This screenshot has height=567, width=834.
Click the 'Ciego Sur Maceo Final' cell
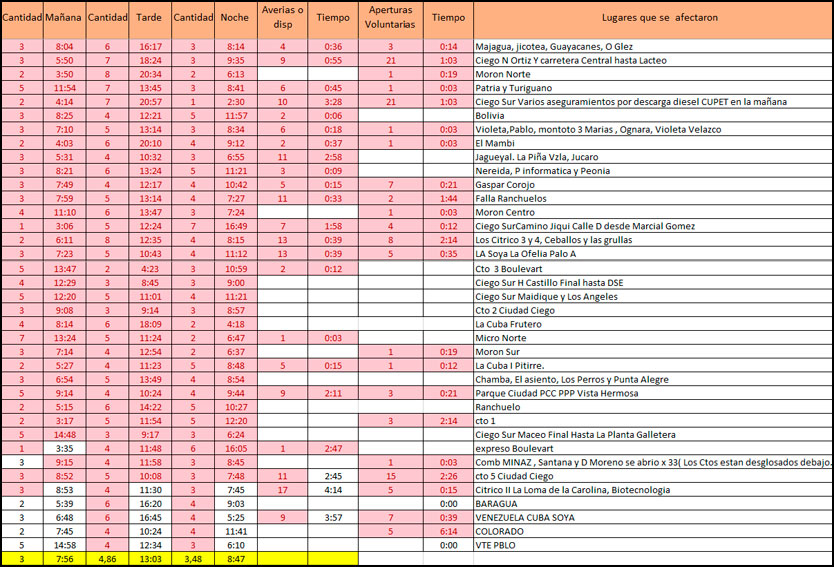coord(653,435)
